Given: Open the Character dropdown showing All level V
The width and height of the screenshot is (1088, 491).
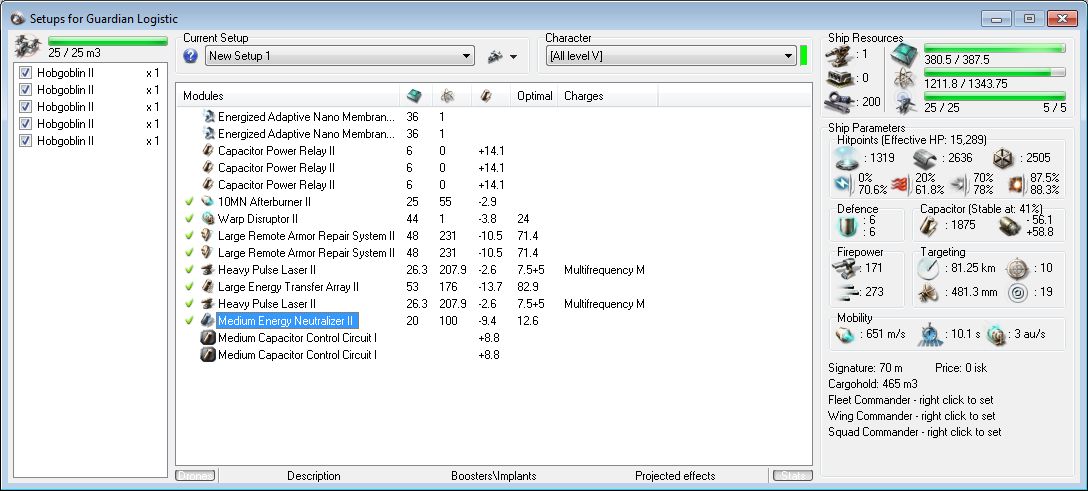Looking at the screenshot, I should [671, 56].
